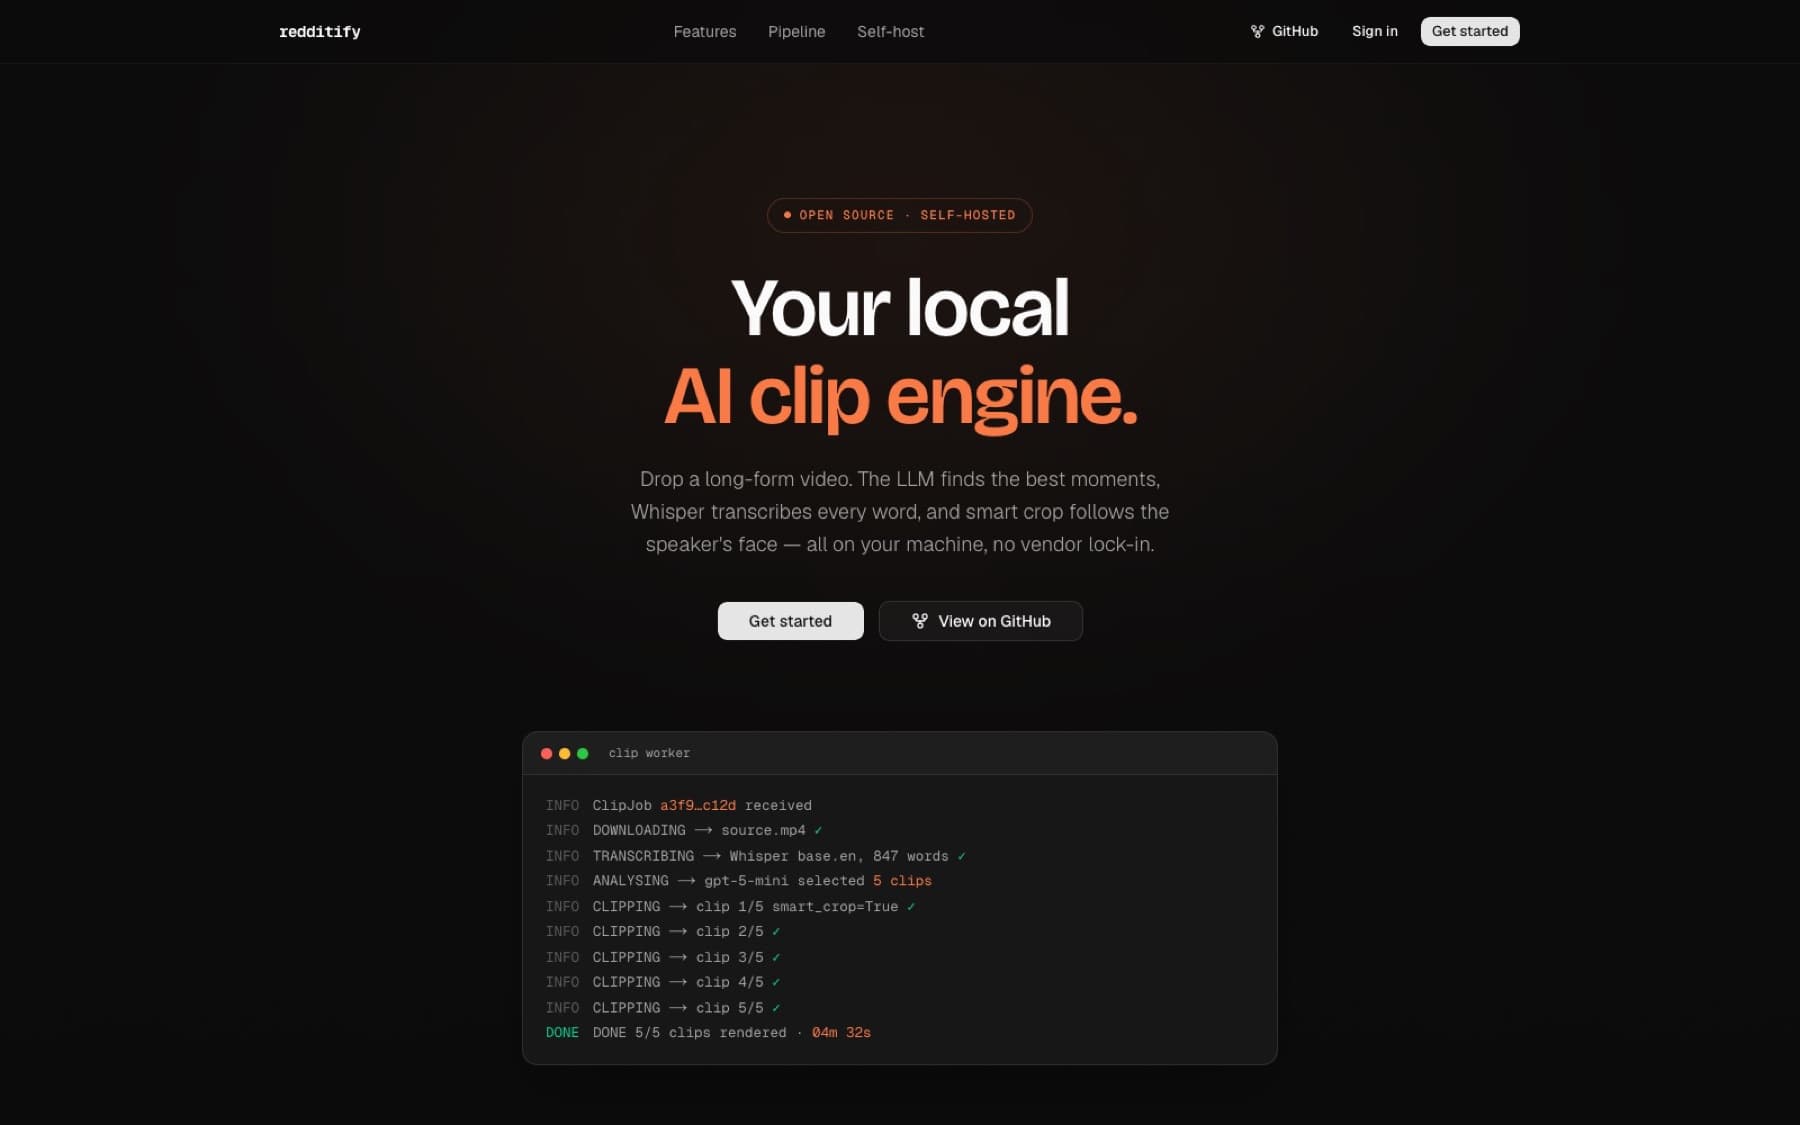Click the job ID a3f9…c12d
The height and width of the screenshot is (1125, 1800).
[x=698, y=806]
